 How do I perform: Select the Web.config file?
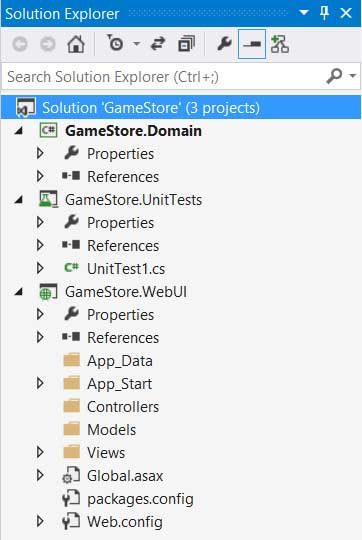pos(125,522)
